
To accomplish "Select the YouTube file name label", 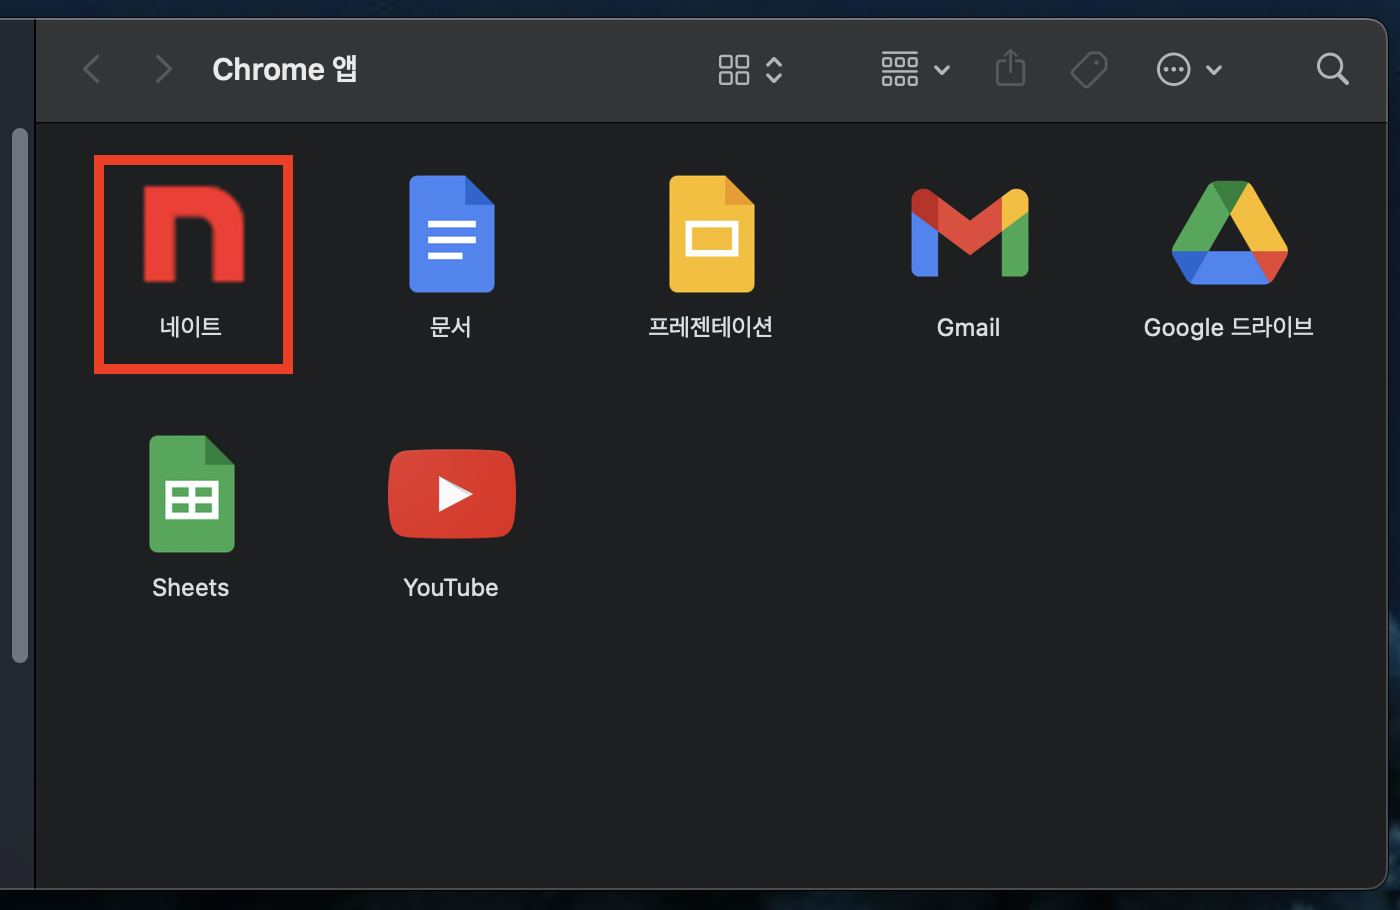I will coord(450,588).
